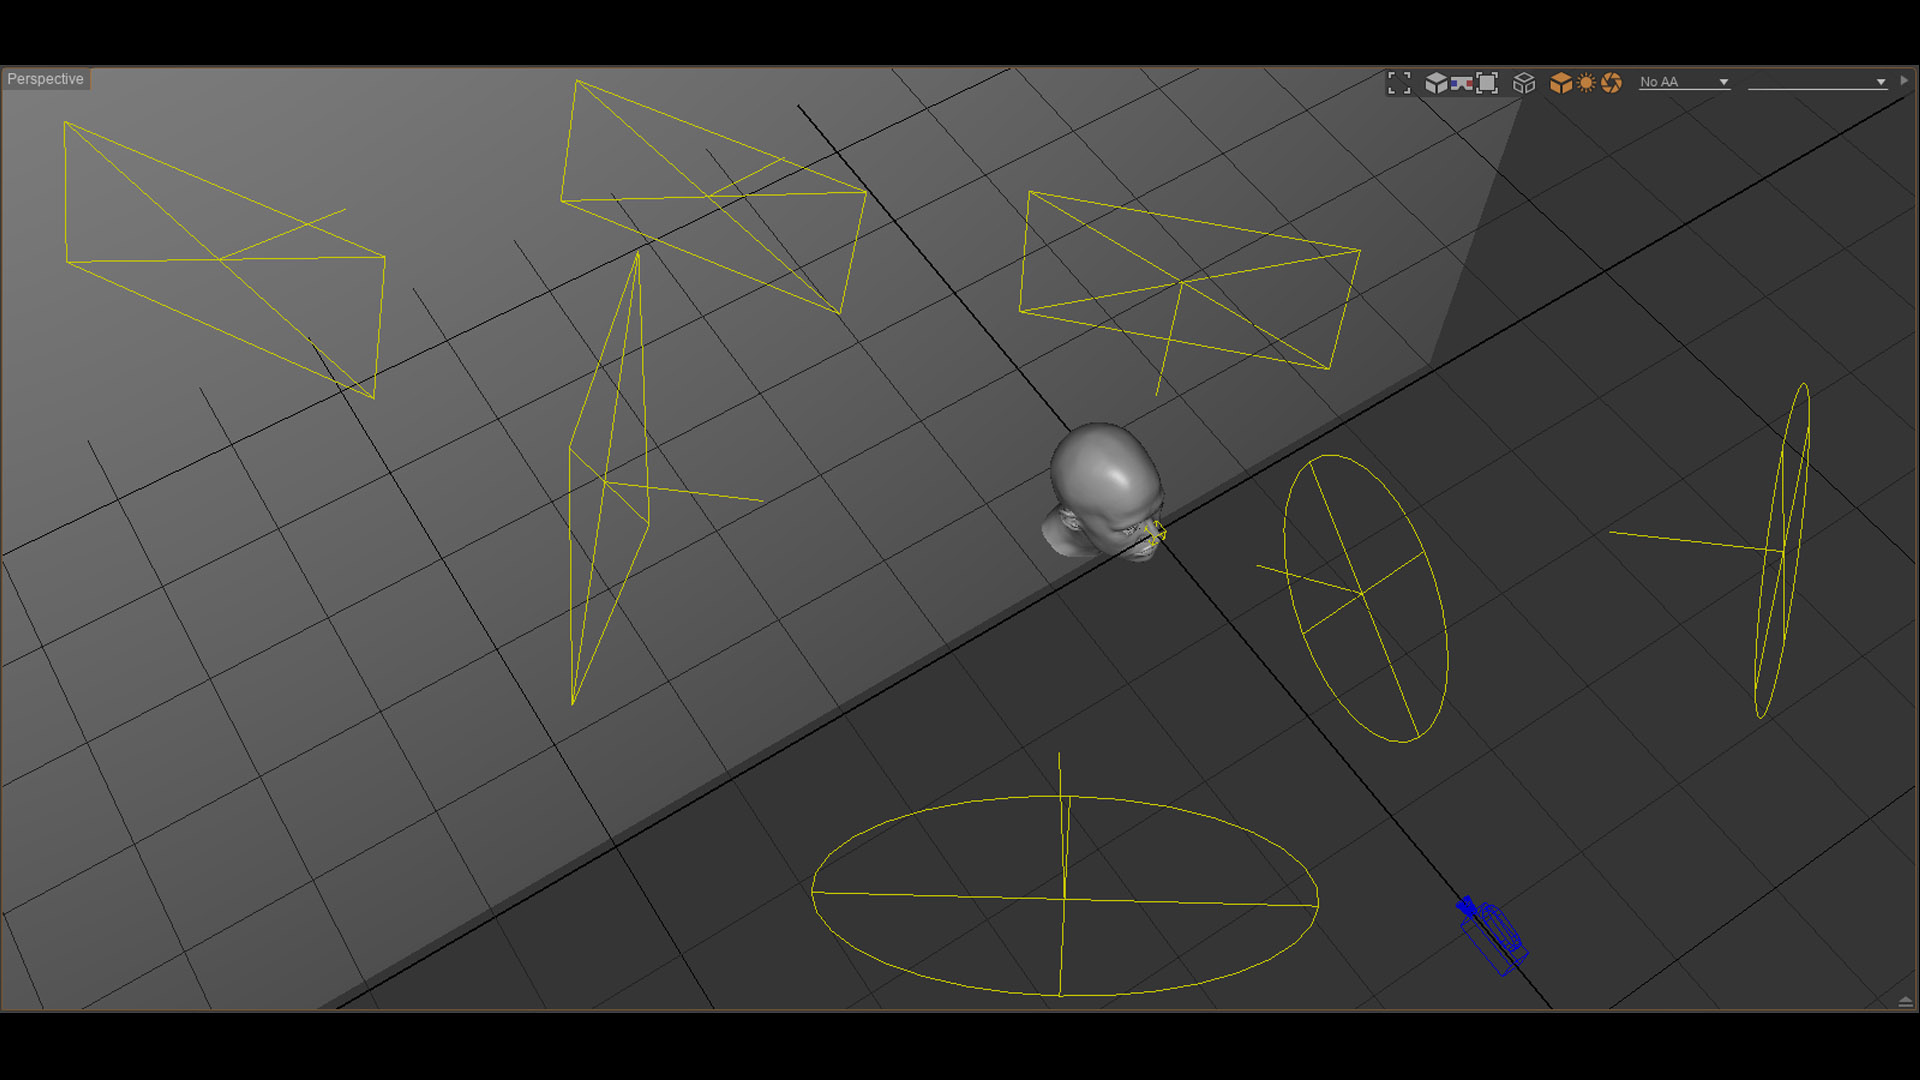Toggle wireframe cube display icon

pyautogui.click(x=1524, y=83)
